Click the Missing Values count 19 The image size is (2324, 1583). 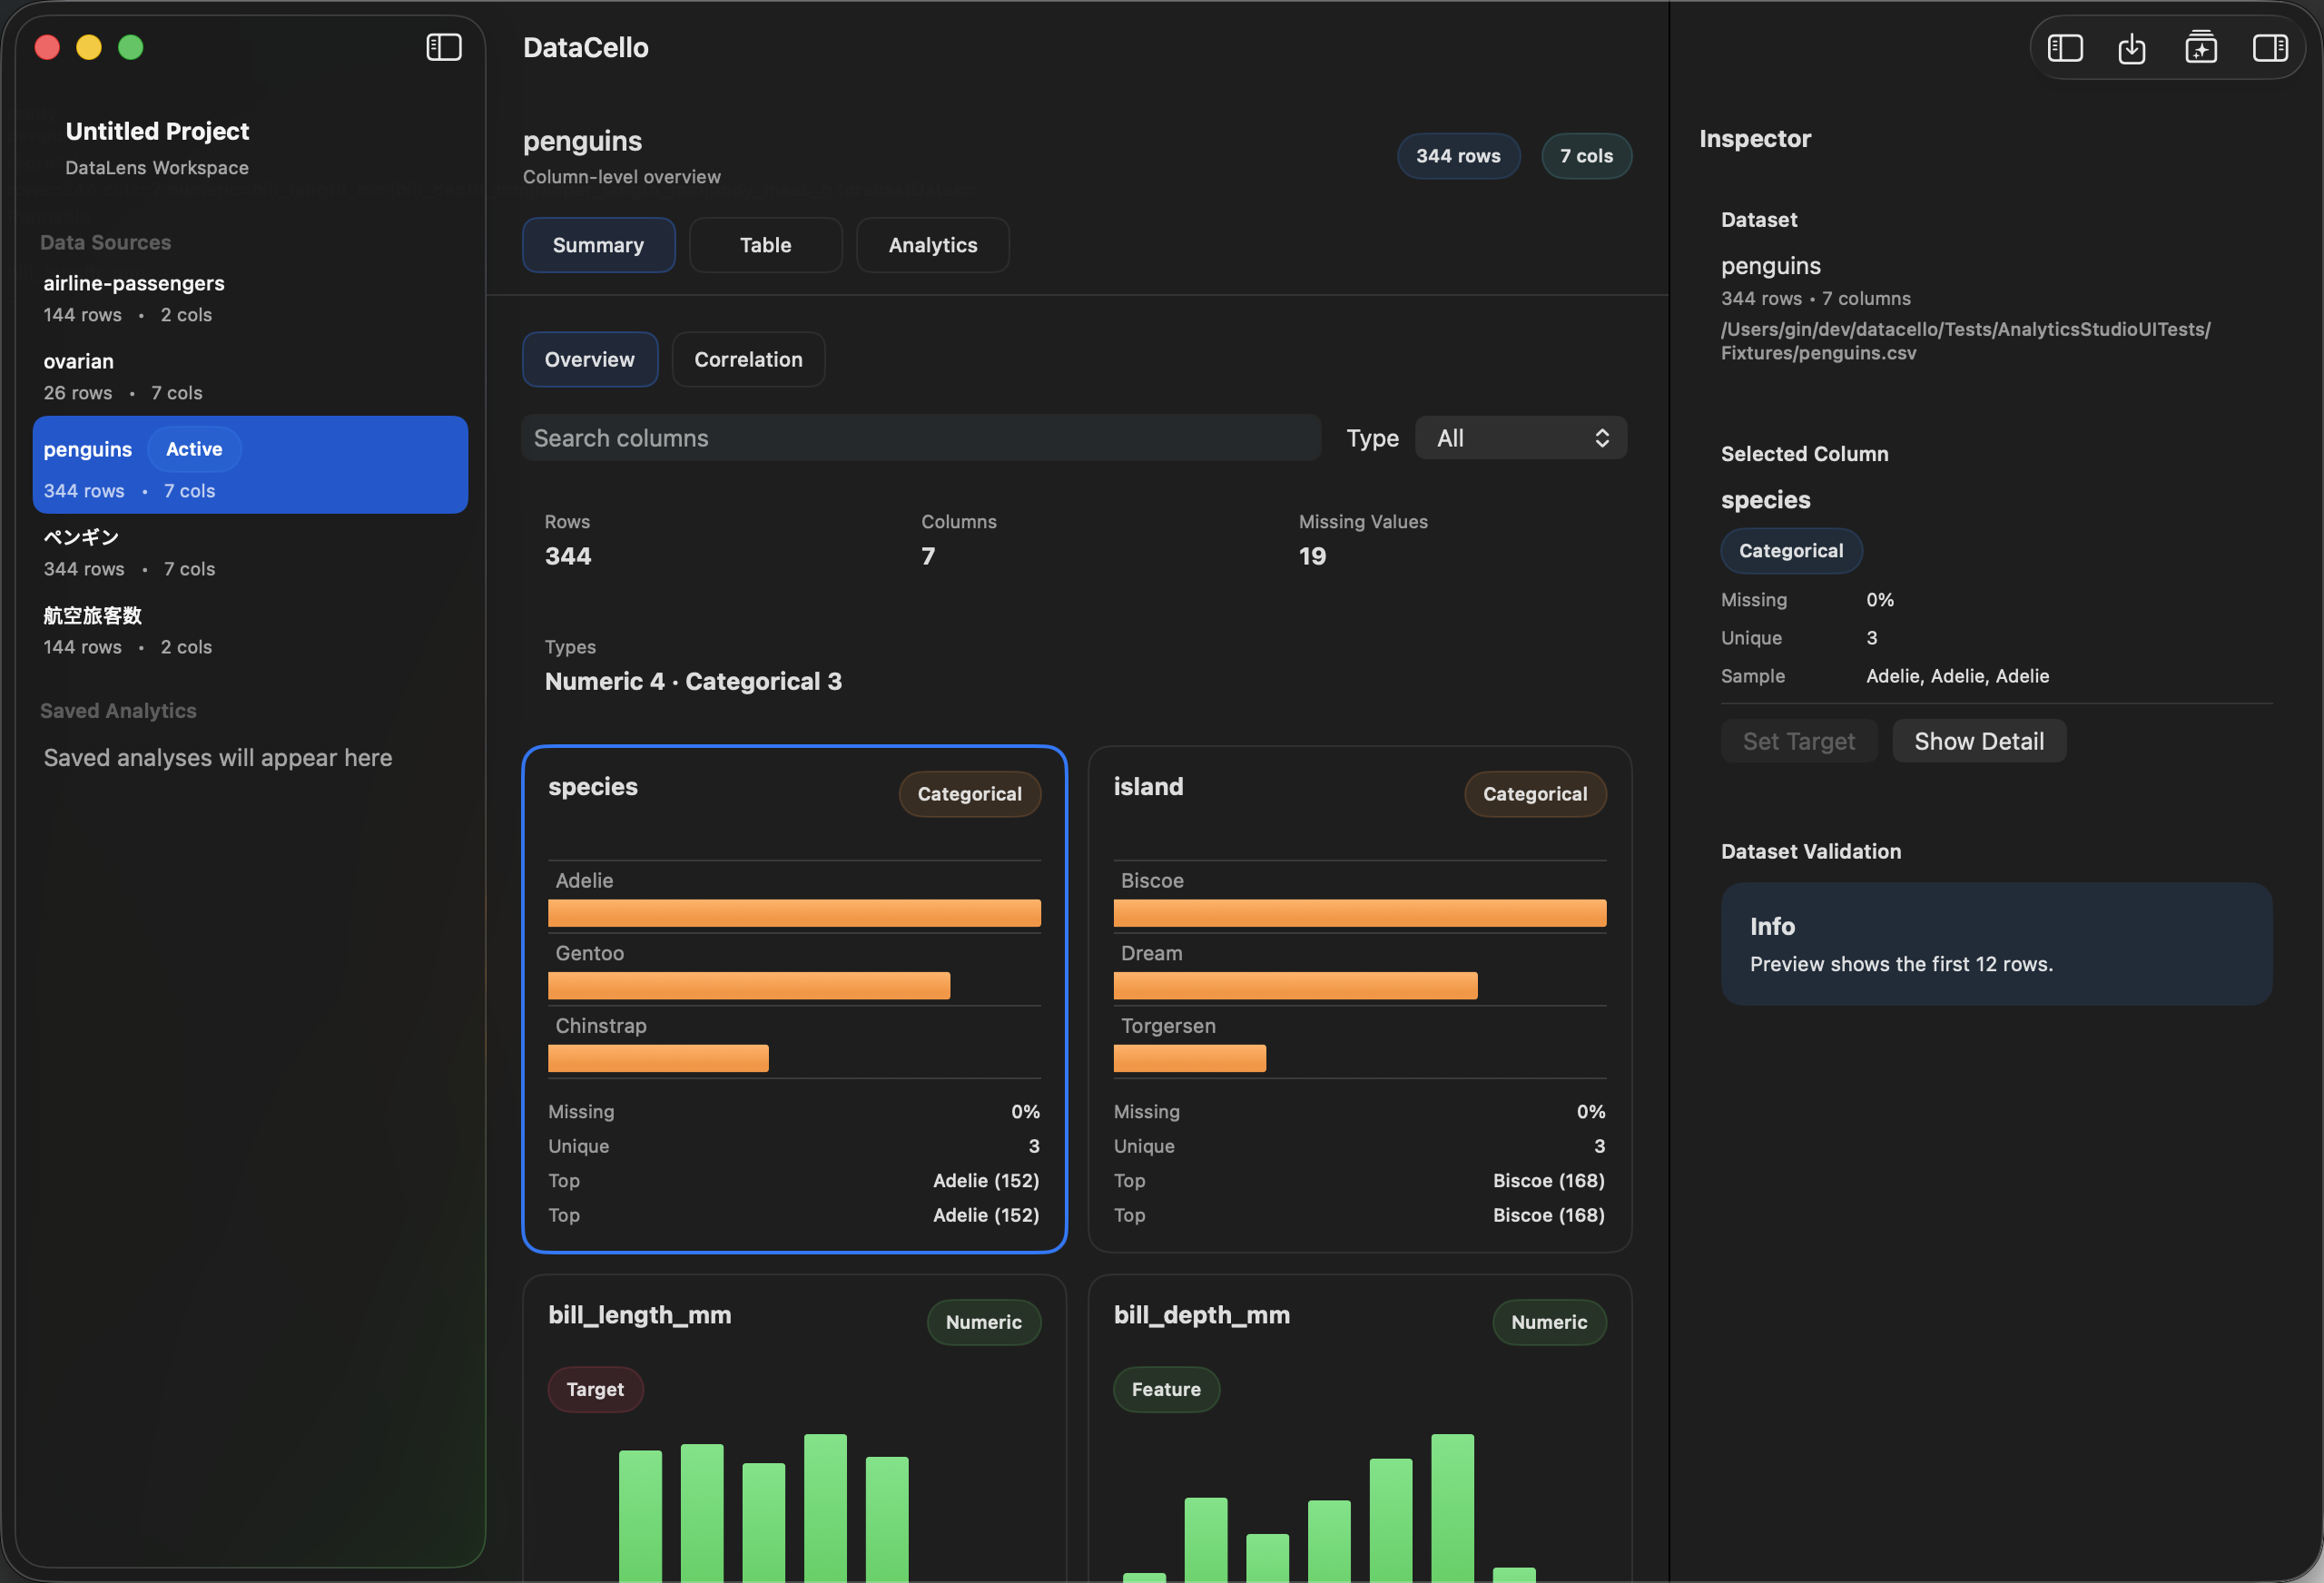(x=1312, y=556)
